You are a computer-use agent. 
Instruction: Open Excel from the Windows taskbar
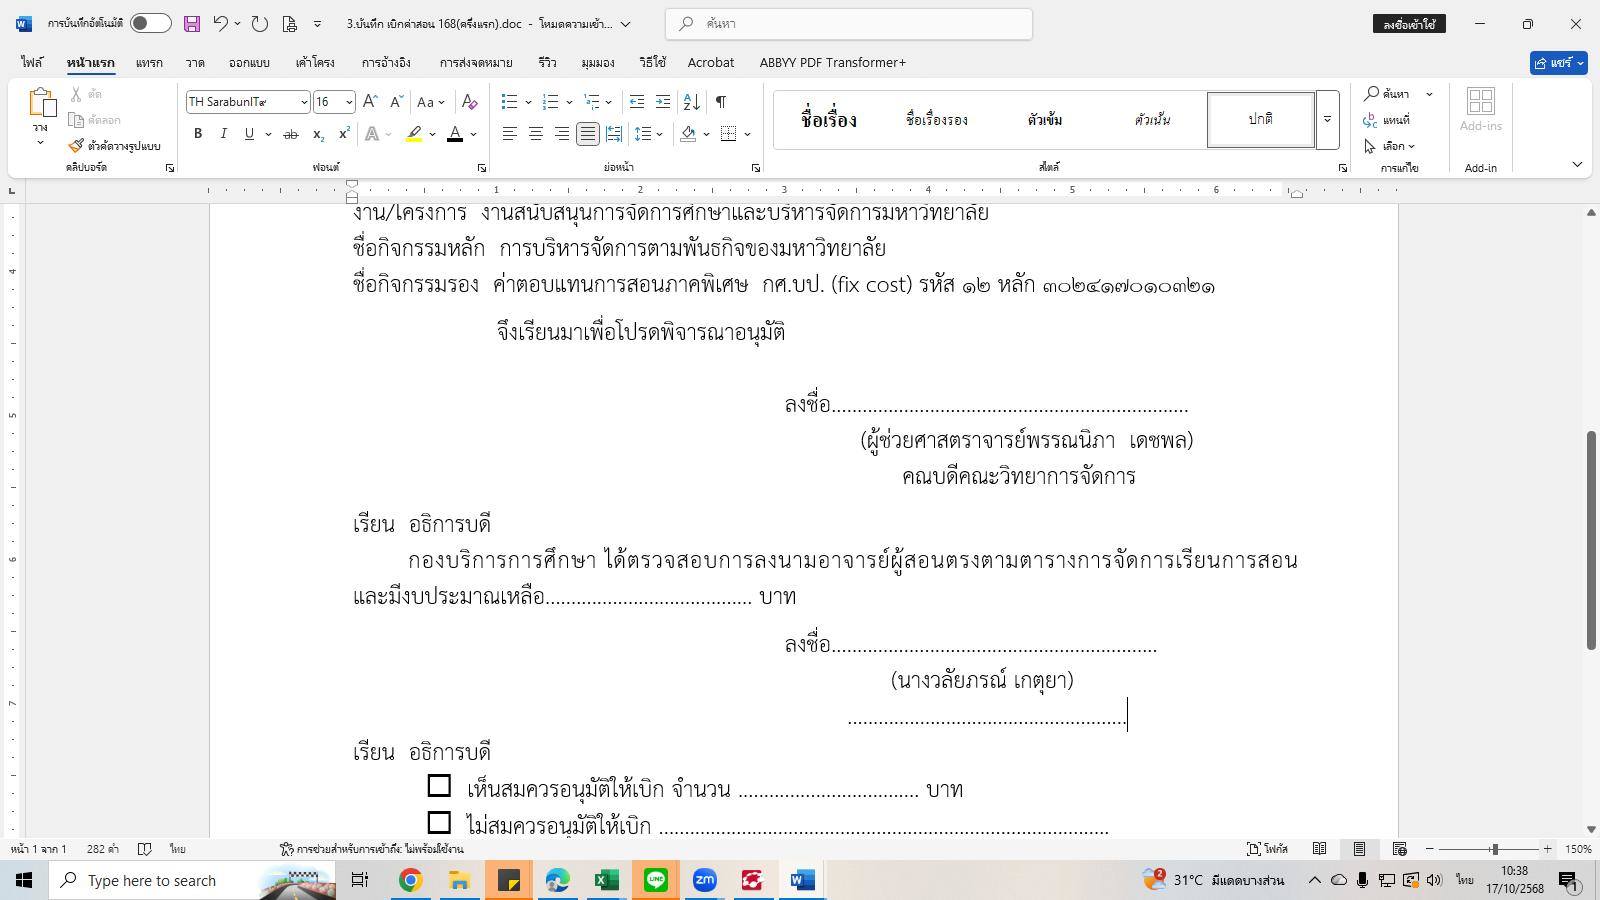pyautogui.click(x=606, y=880)
